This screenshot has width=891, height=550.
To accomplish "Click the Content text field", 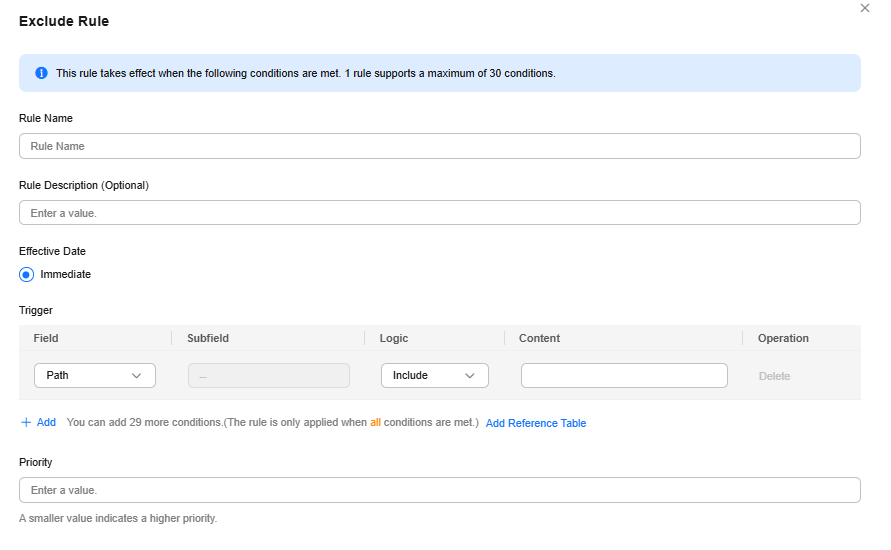I will pos(624,376).
